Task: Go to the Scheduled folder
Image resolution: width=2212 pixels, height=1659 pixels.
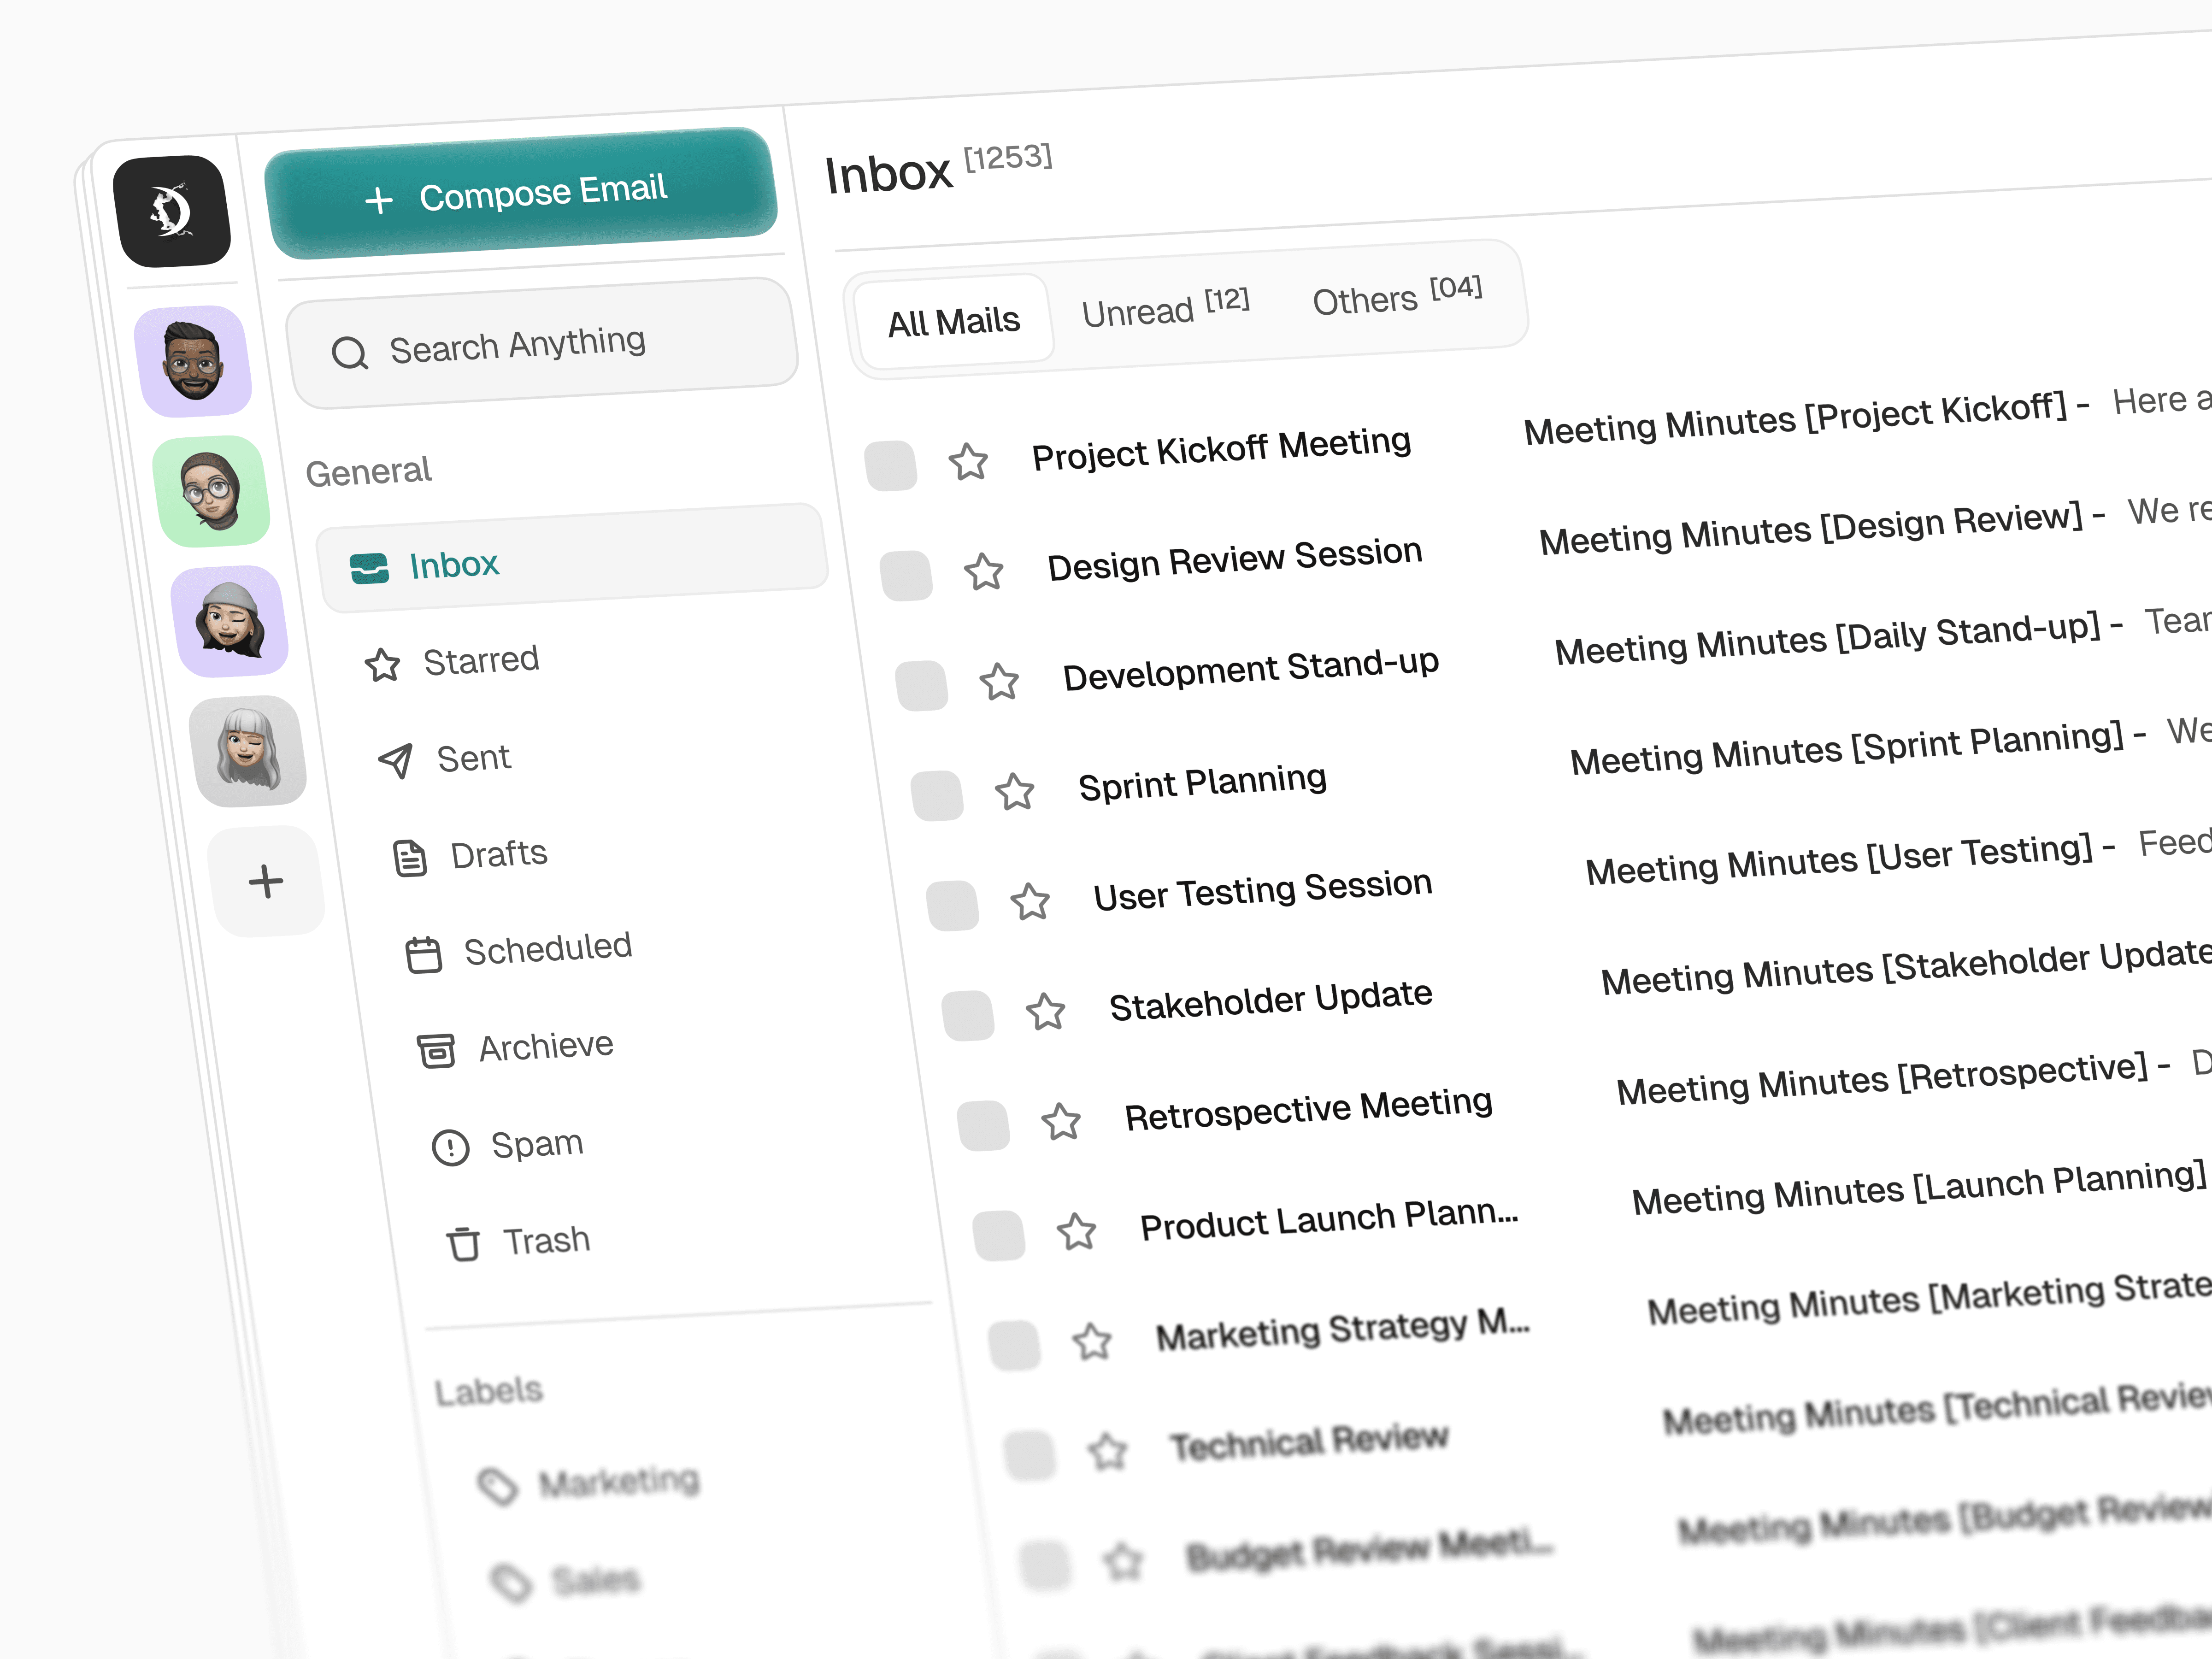Action: [x=547, y=948]
